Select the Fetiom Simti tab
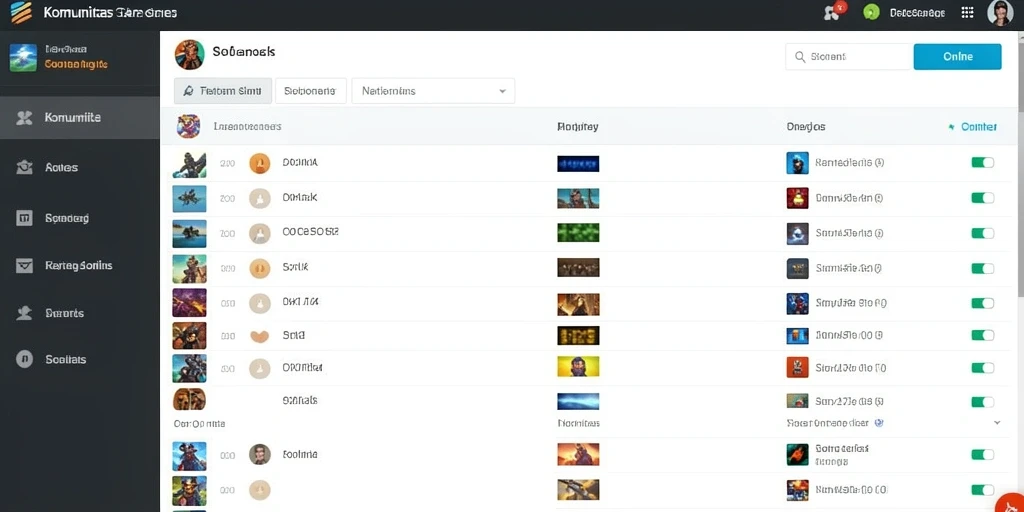 [x=223, y=91]
